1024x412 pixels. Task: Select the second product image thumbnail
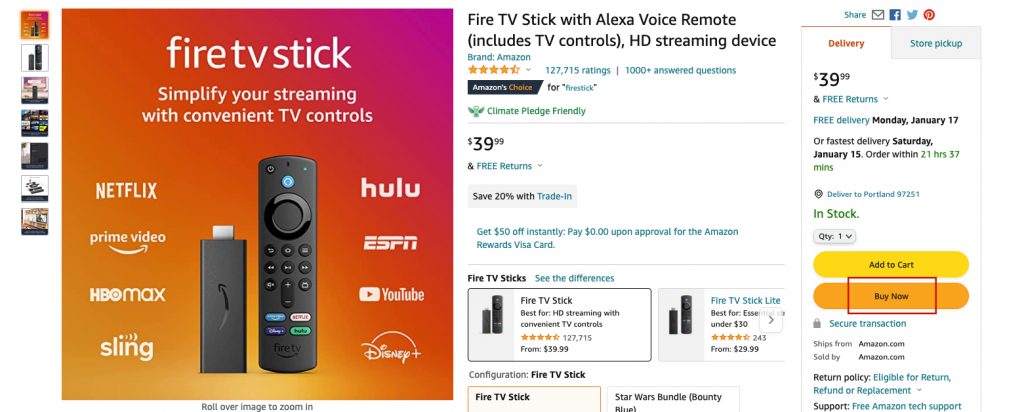pos(34,58)
